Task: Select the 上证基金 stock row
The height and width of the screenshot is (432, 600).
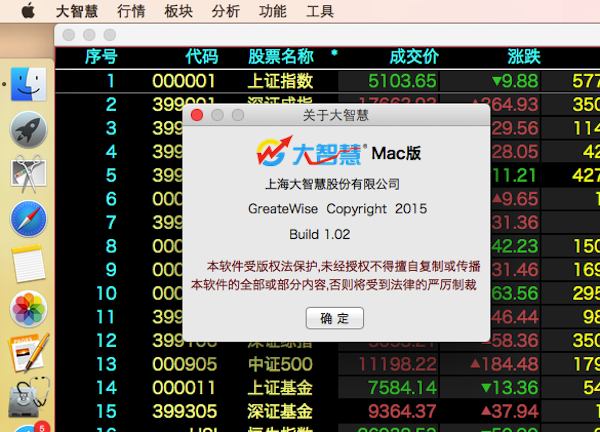Action: click(x=280, y=387)
